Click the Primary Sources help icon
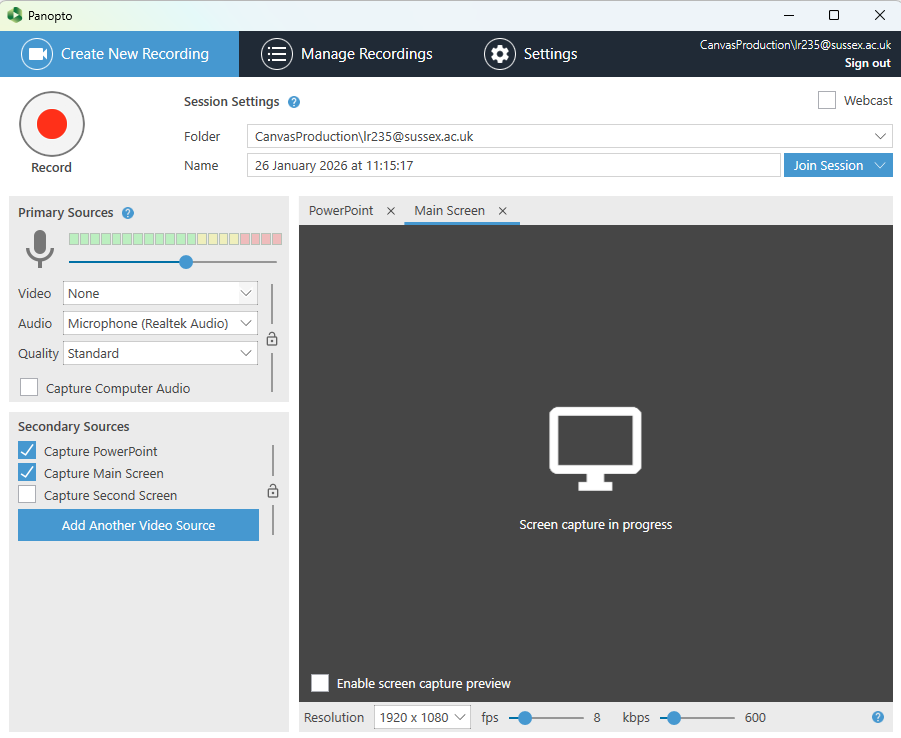901x738 pixels. pyautogui.click(x=128, y=213)
